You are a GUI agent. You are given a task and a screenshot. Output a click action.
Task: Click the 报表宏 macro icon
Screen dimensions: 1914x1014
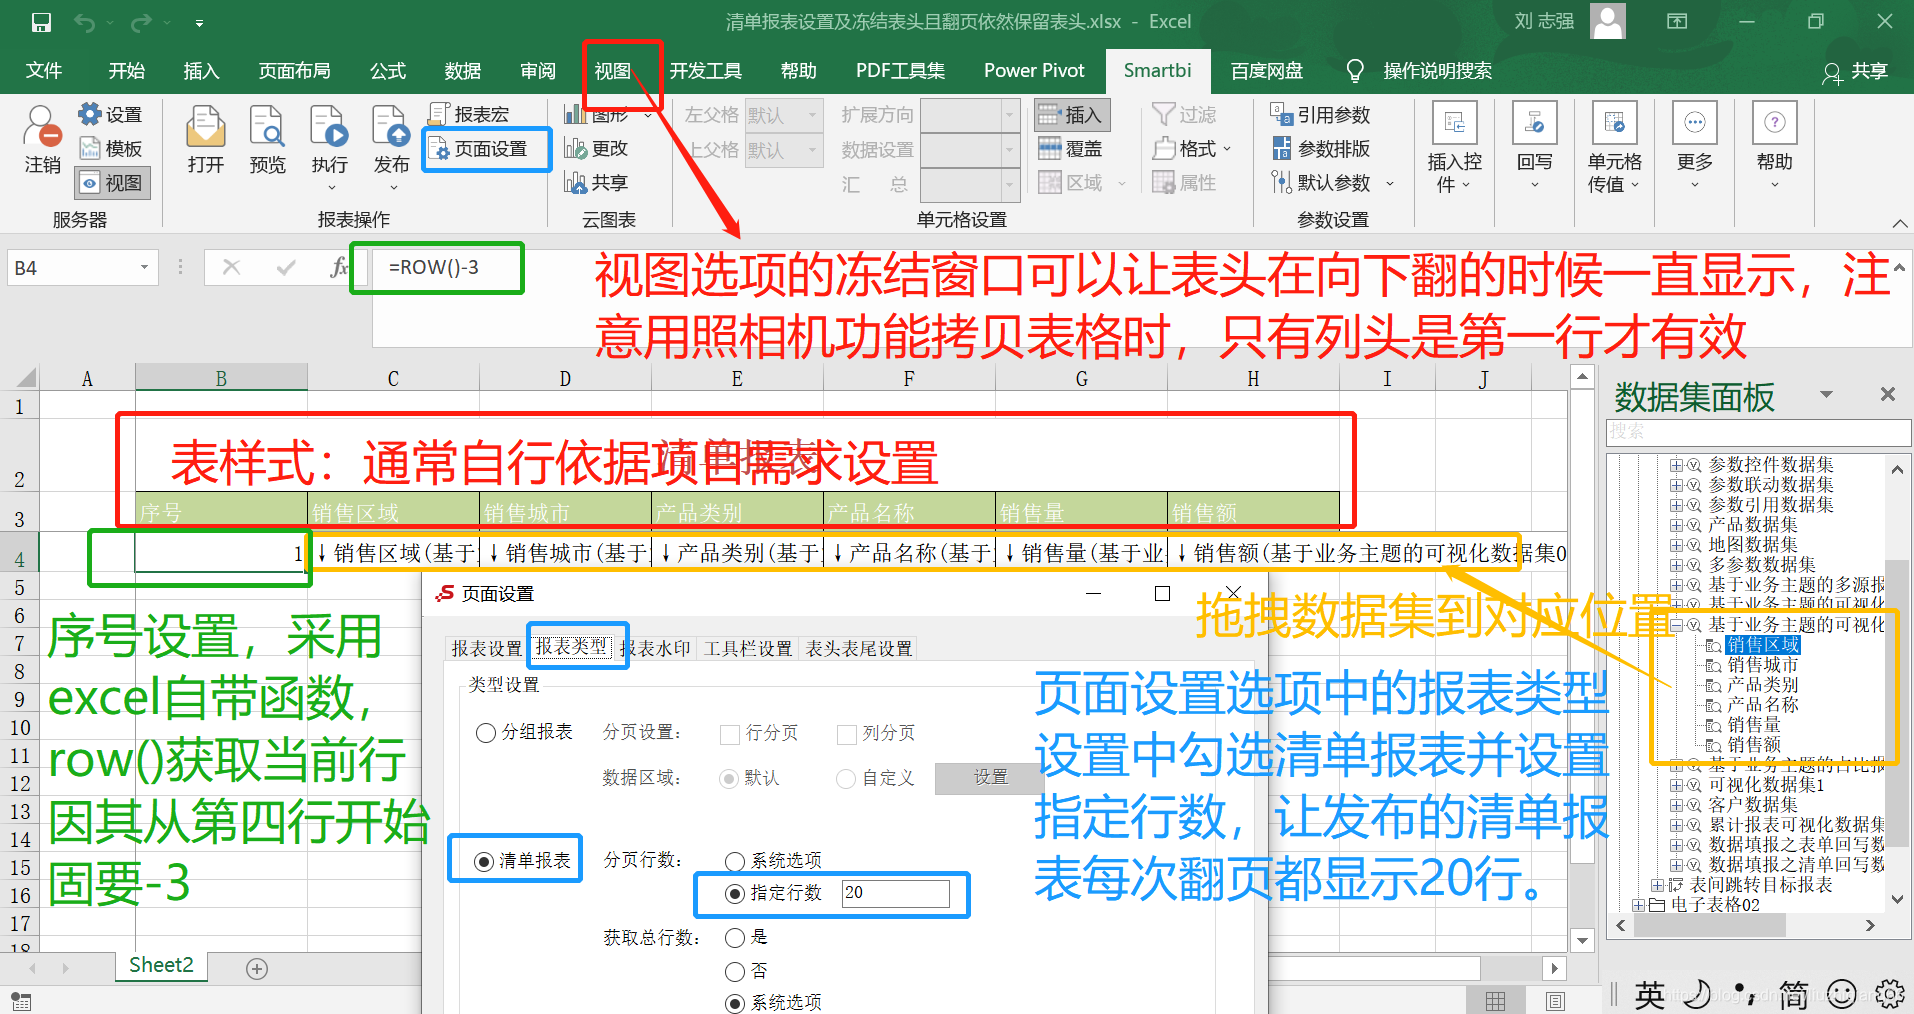(x=438, y=114)
